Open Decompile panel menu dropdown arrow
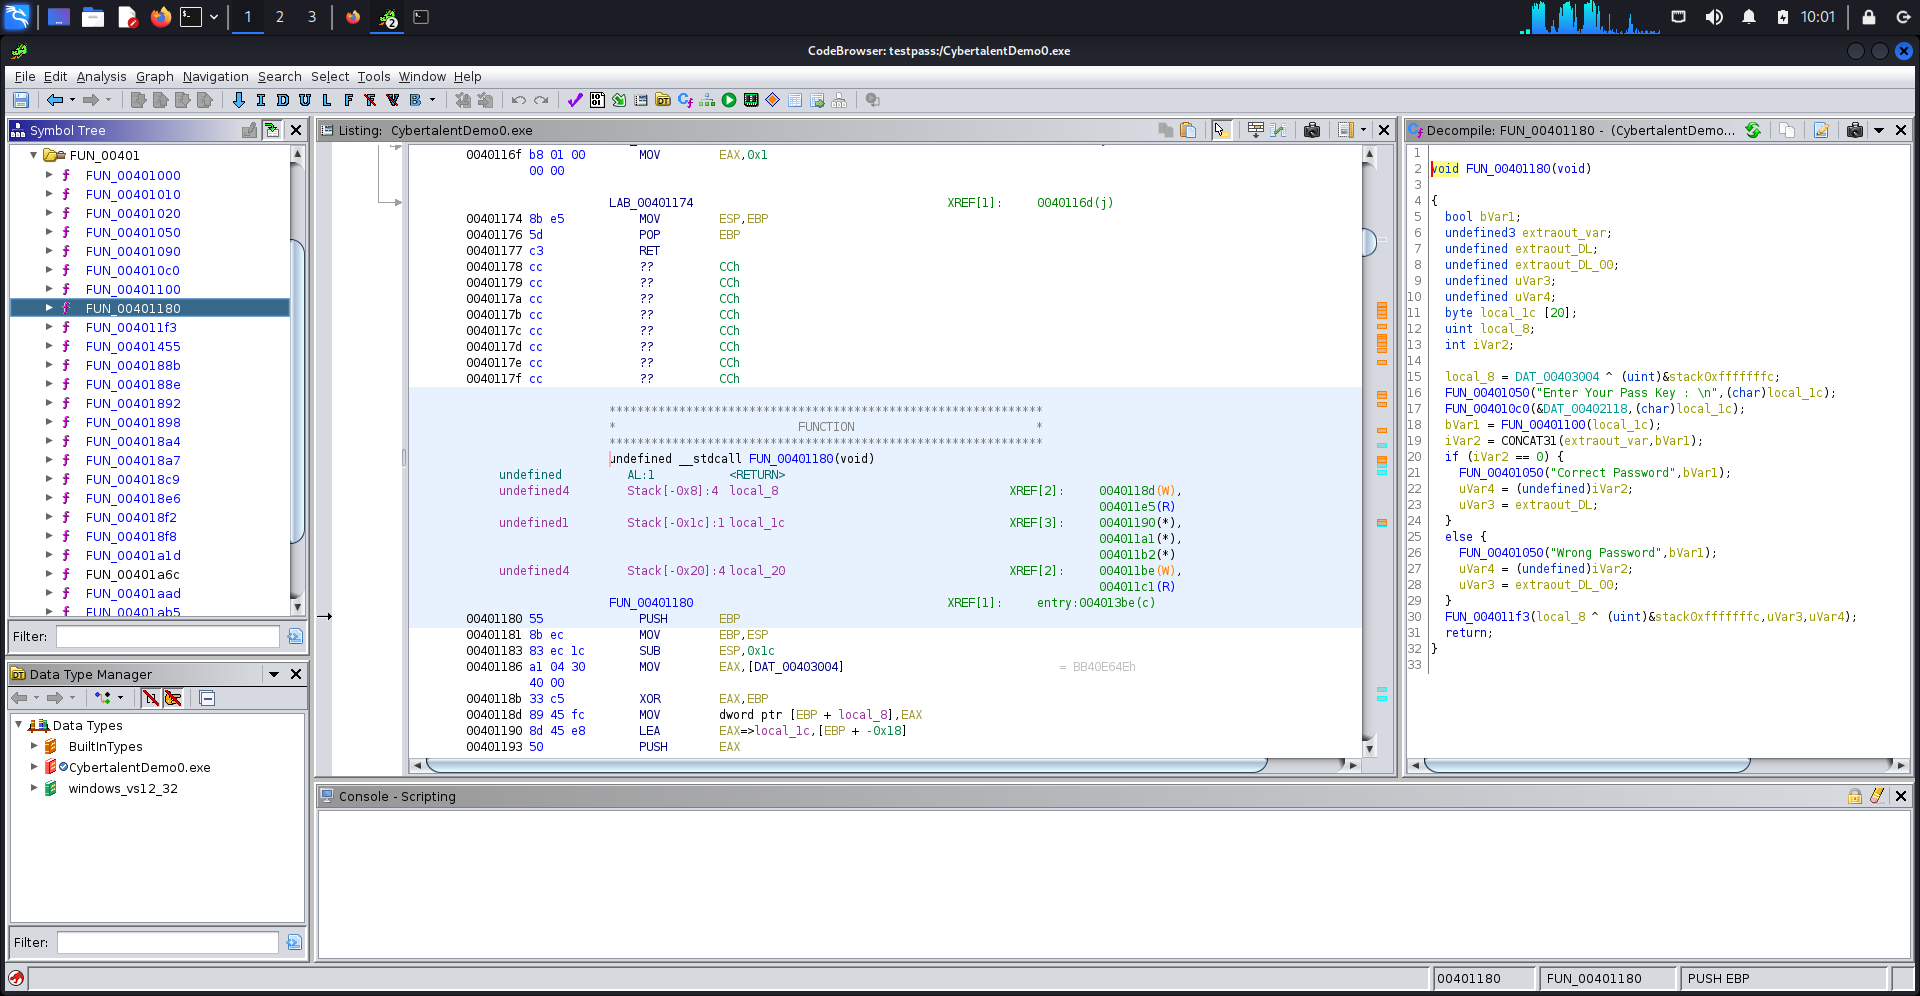 click(x=1879, y=130)
